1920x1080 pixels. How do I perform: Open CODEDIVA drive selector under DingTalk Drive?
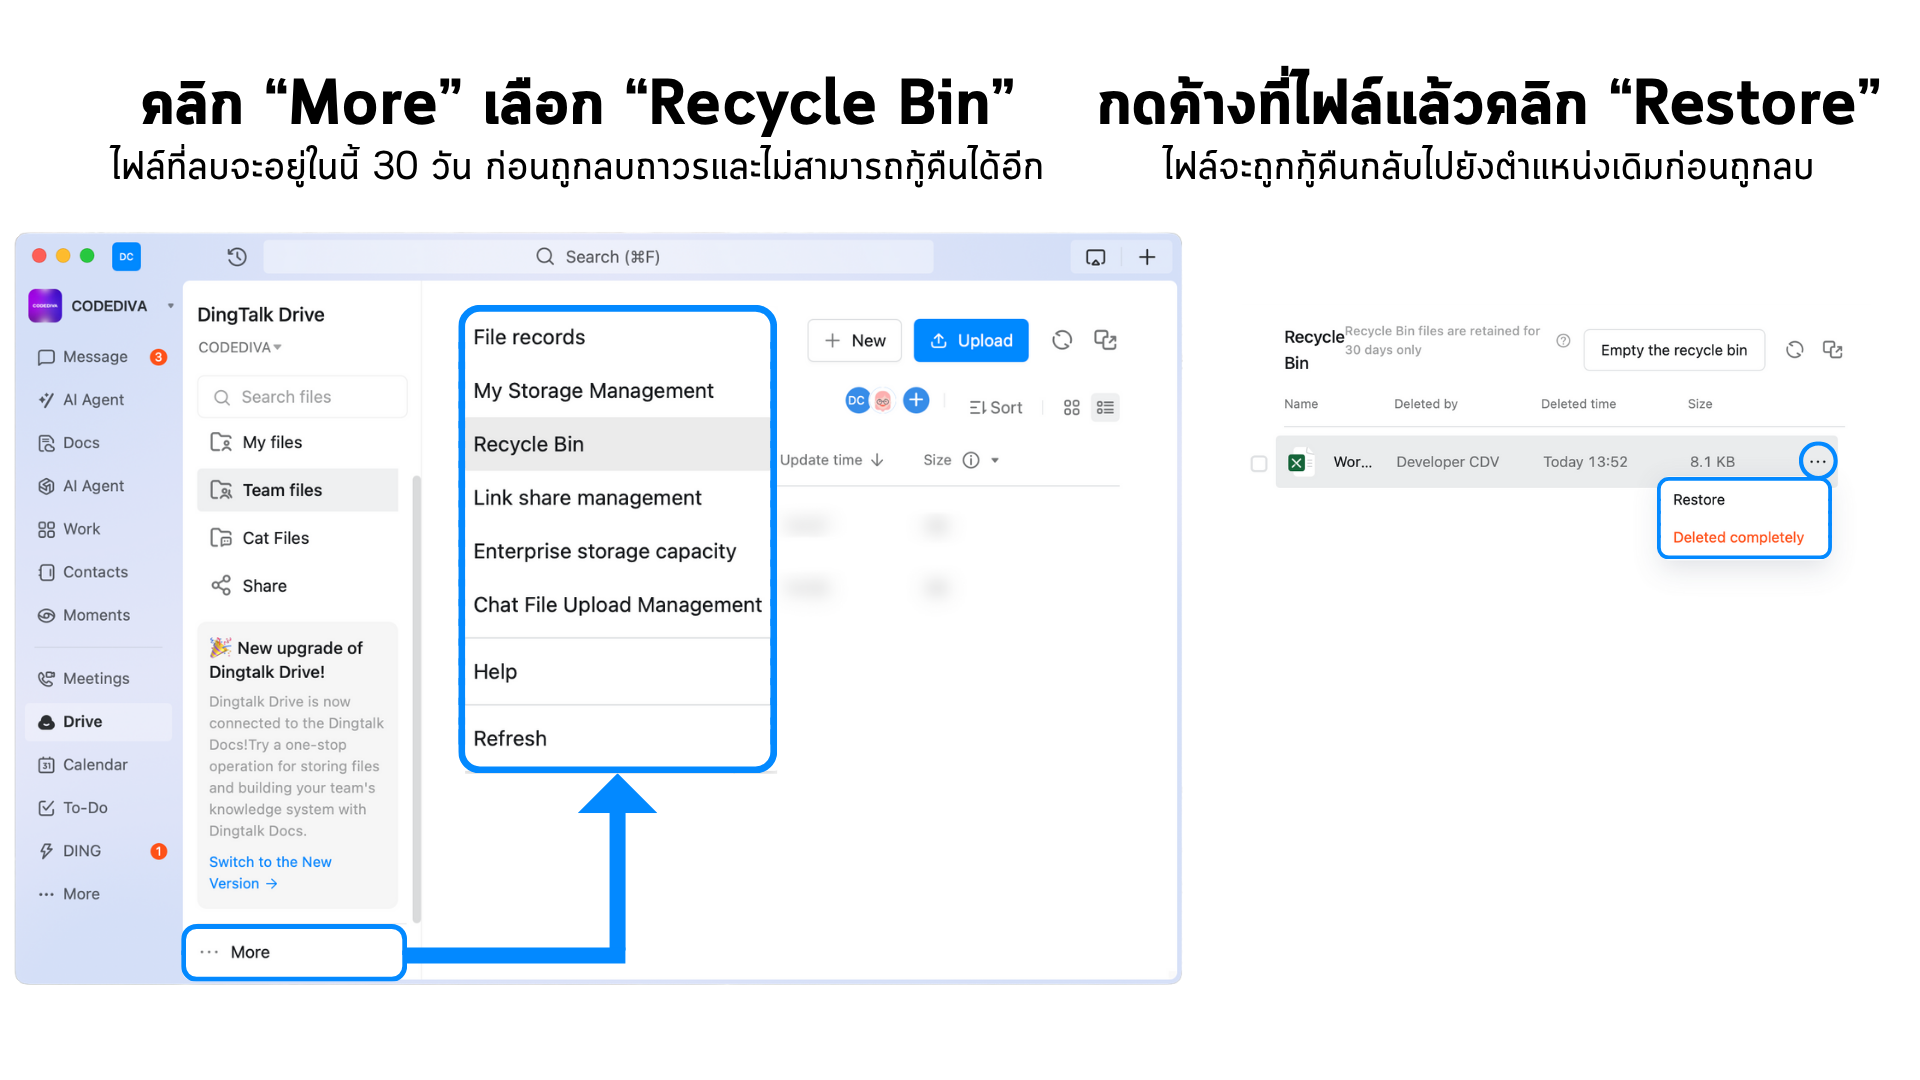click(240, 348)
